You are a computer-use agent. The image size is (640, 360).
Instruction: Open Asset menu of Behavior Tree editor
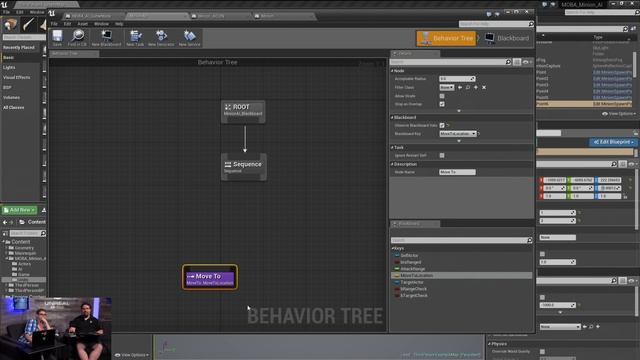82,24
